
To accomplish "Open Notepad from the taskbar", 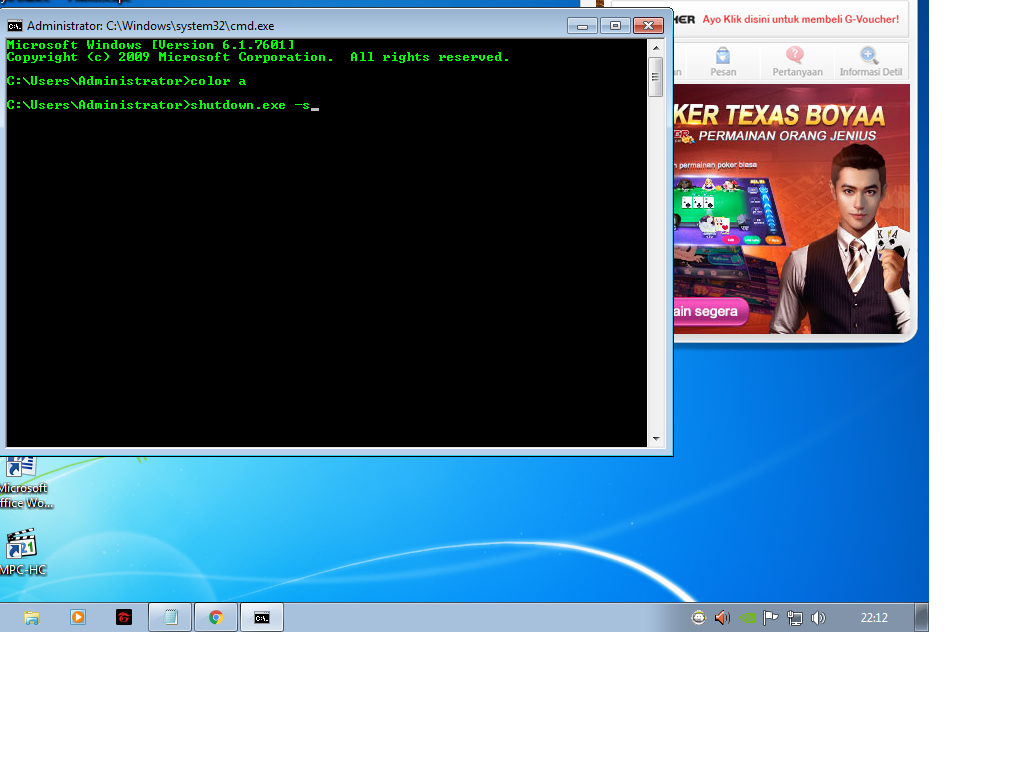I will [x=169, y=617].
